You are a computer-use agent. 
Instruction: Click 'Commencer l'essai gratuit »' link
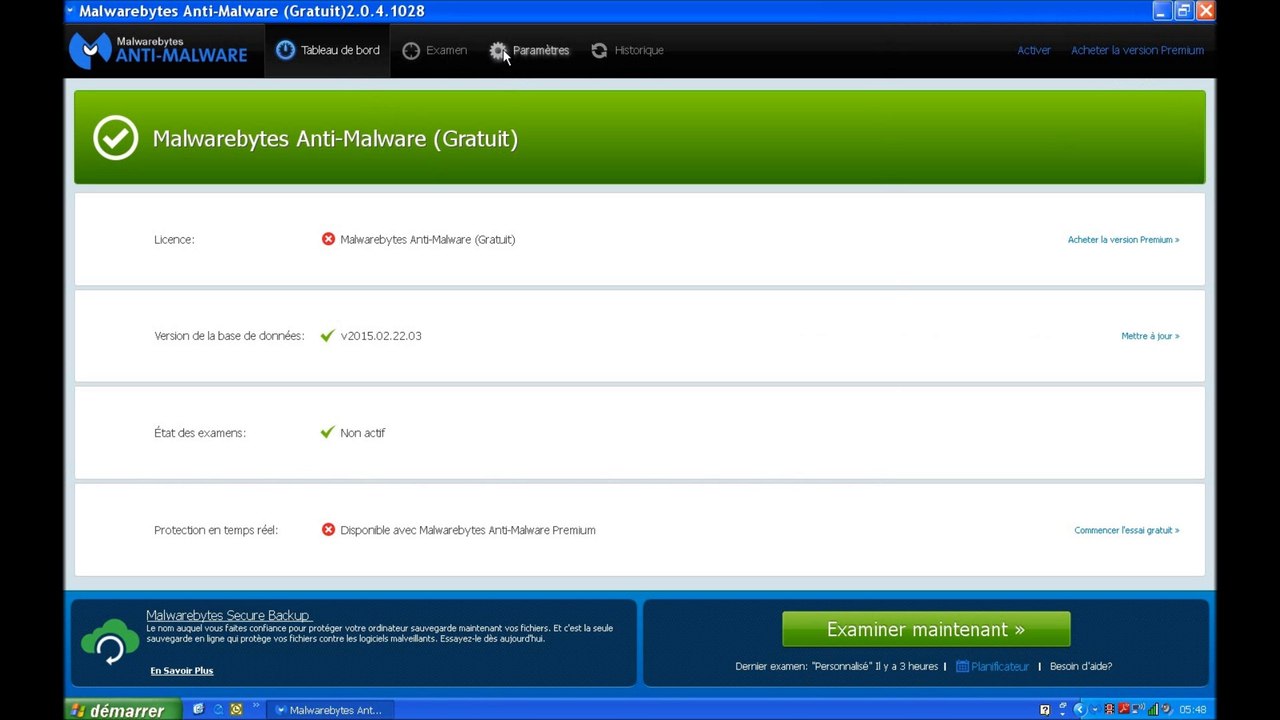1127,530
